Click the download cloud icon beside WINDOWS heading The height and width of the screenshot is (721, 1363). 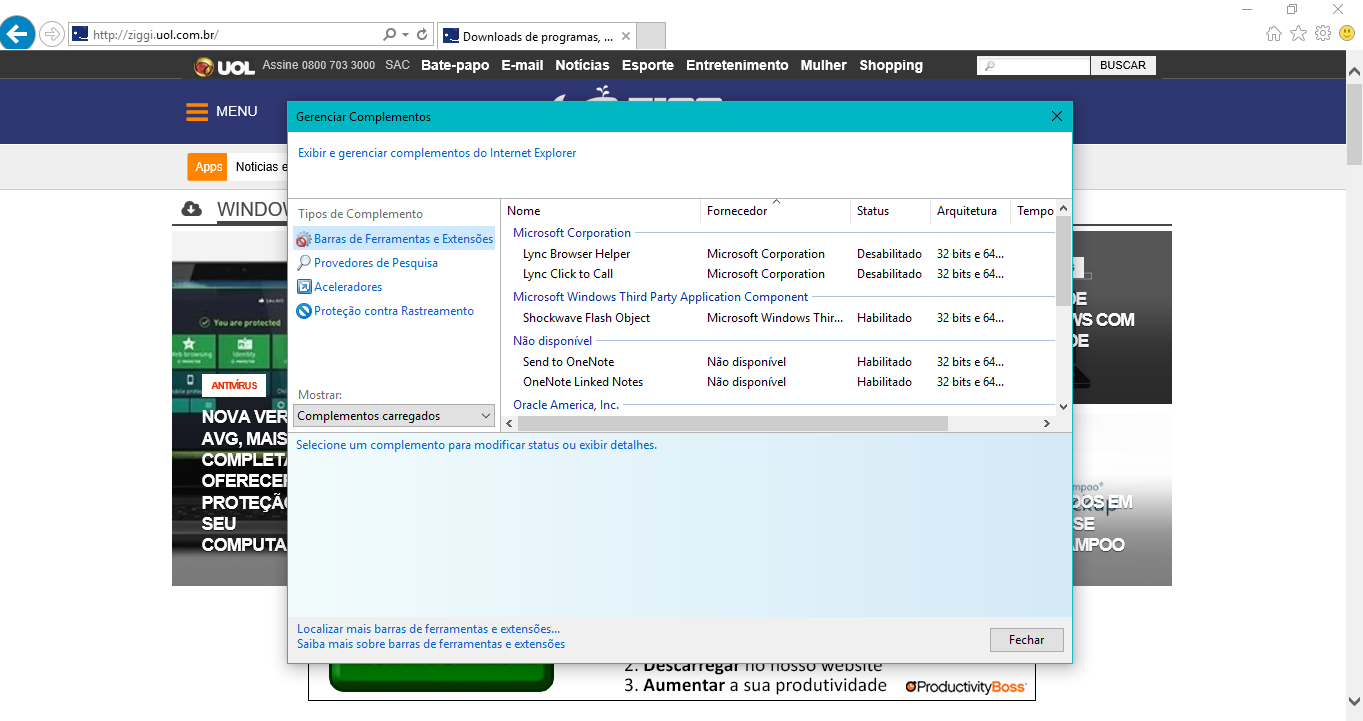click(x=191, y=209)
